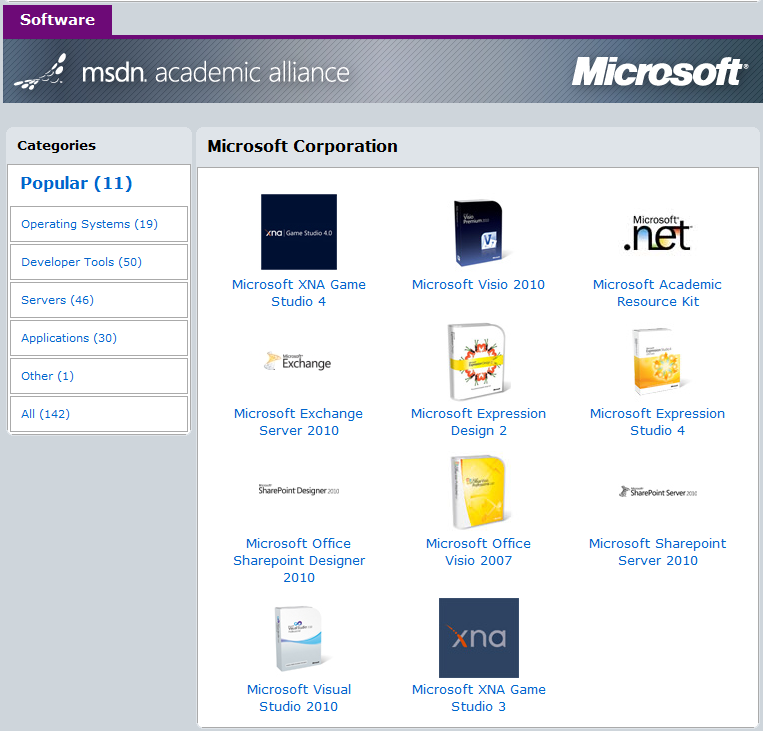Browse the Servers (46) category
Image resolution: width=763 pixels, height=731 pixels.
[x=99, y=300]
